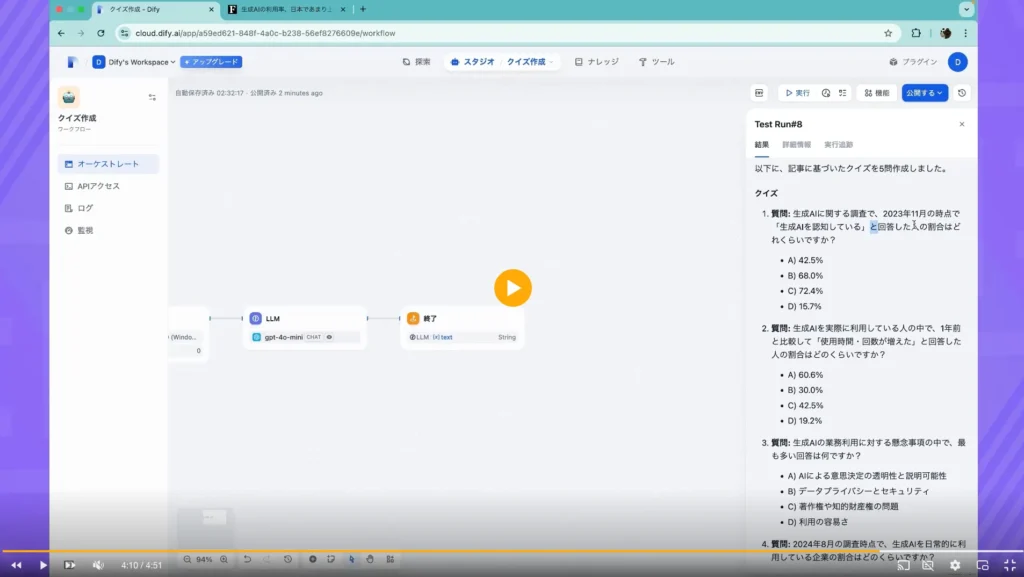Open the run history clock icon

[x=826, y=93]
